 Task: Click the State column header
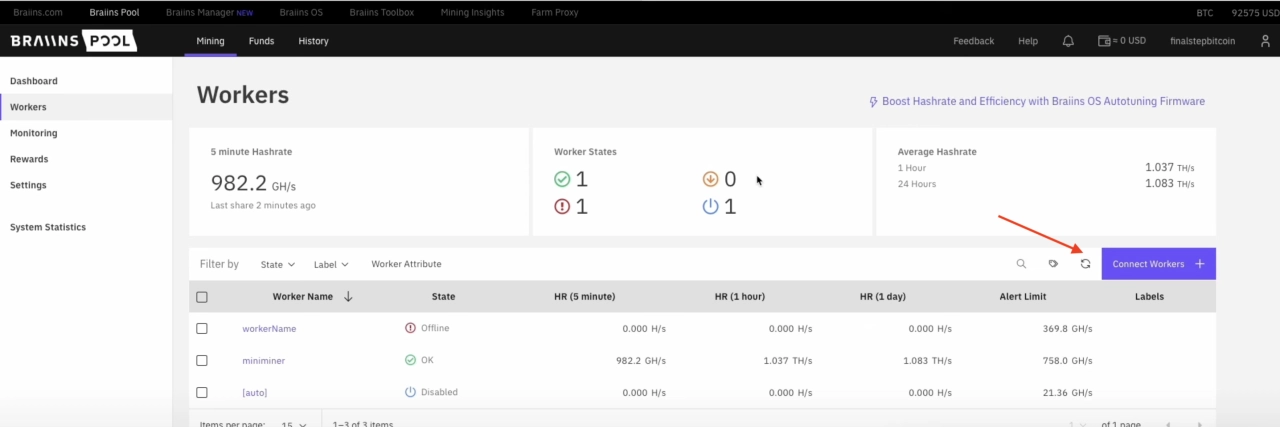point(443,297)
